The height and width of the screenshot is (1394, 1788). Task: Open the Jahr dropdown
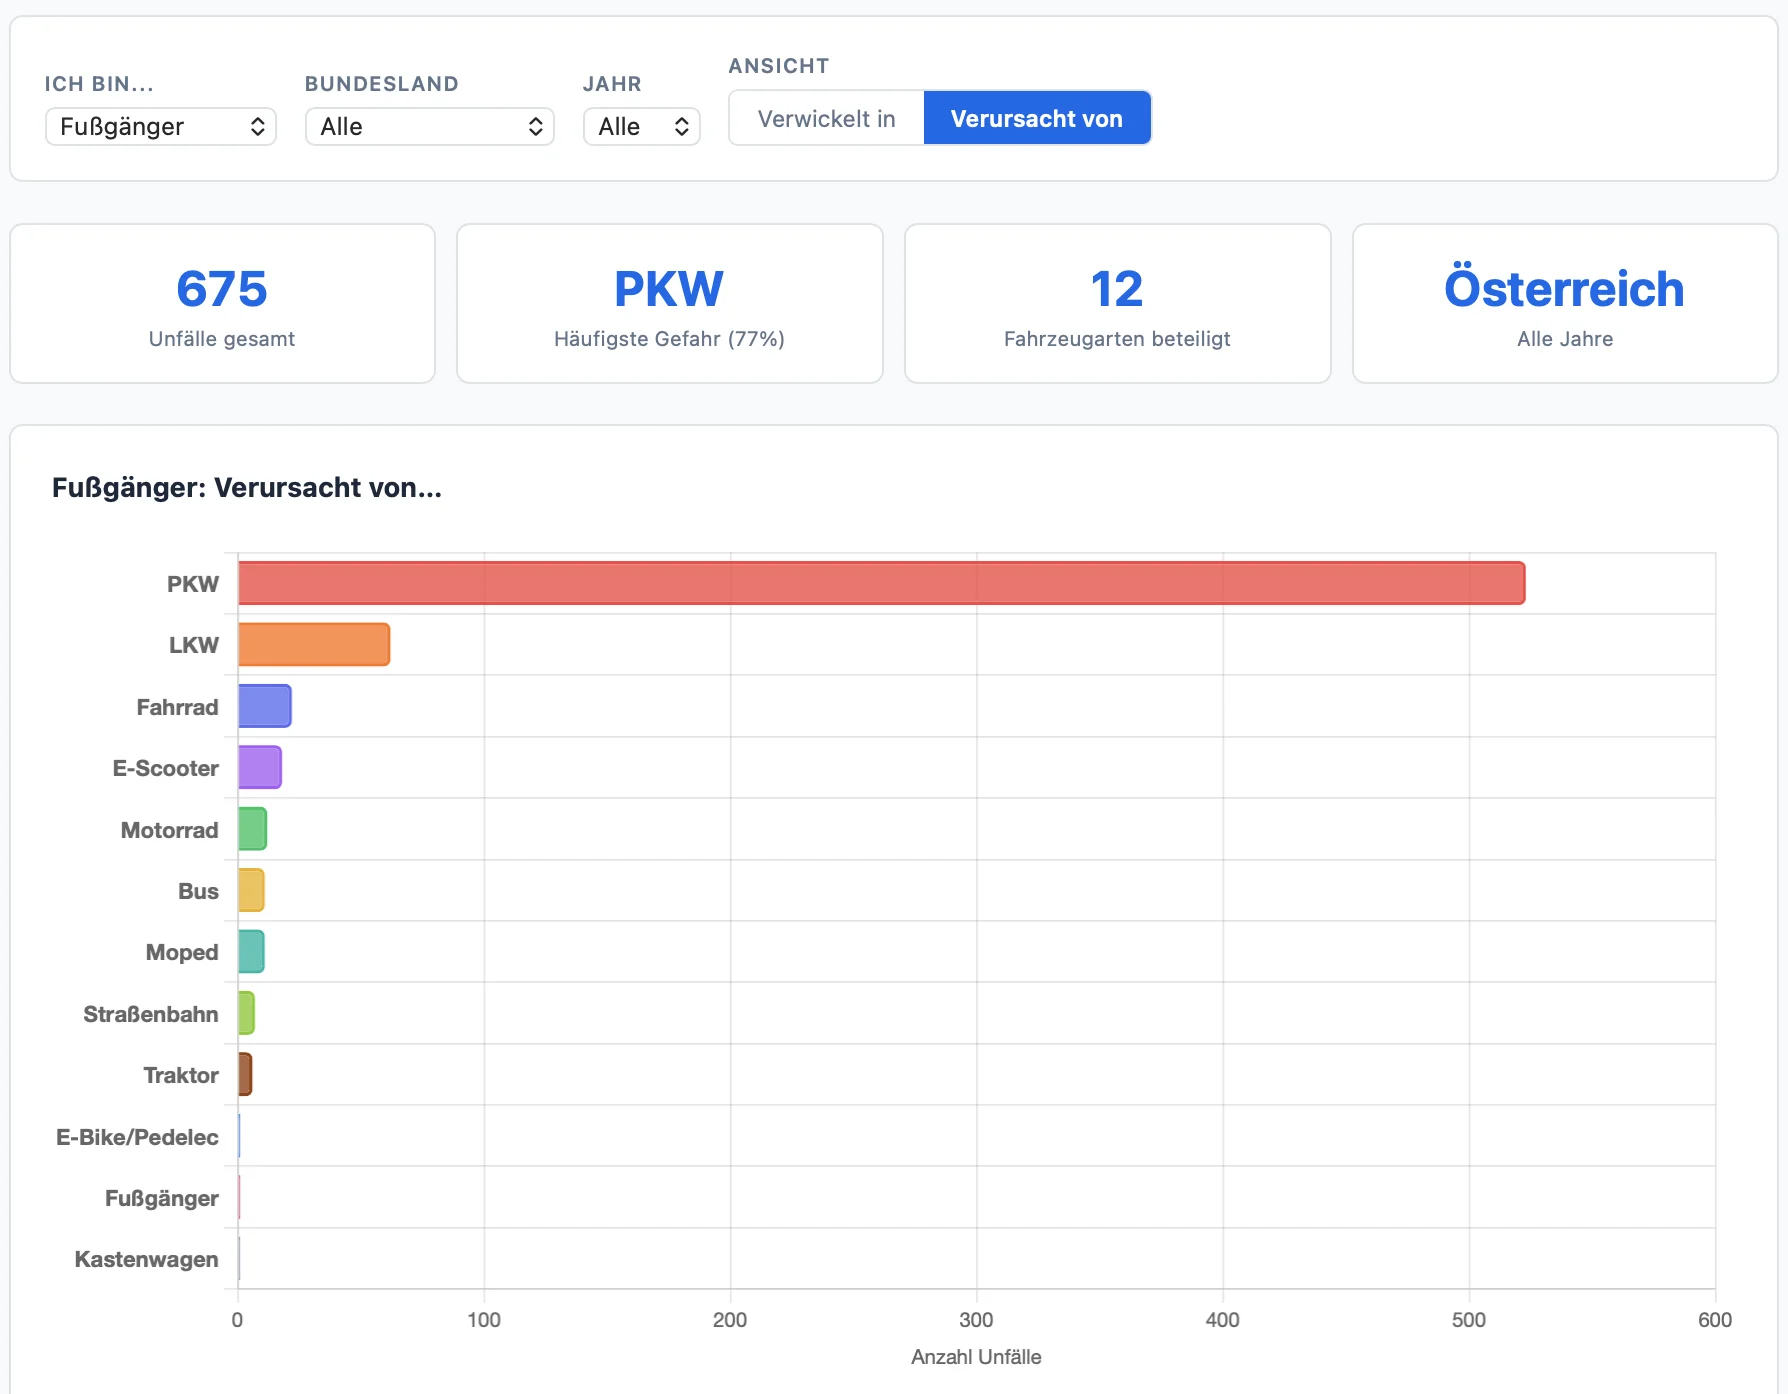641,127
